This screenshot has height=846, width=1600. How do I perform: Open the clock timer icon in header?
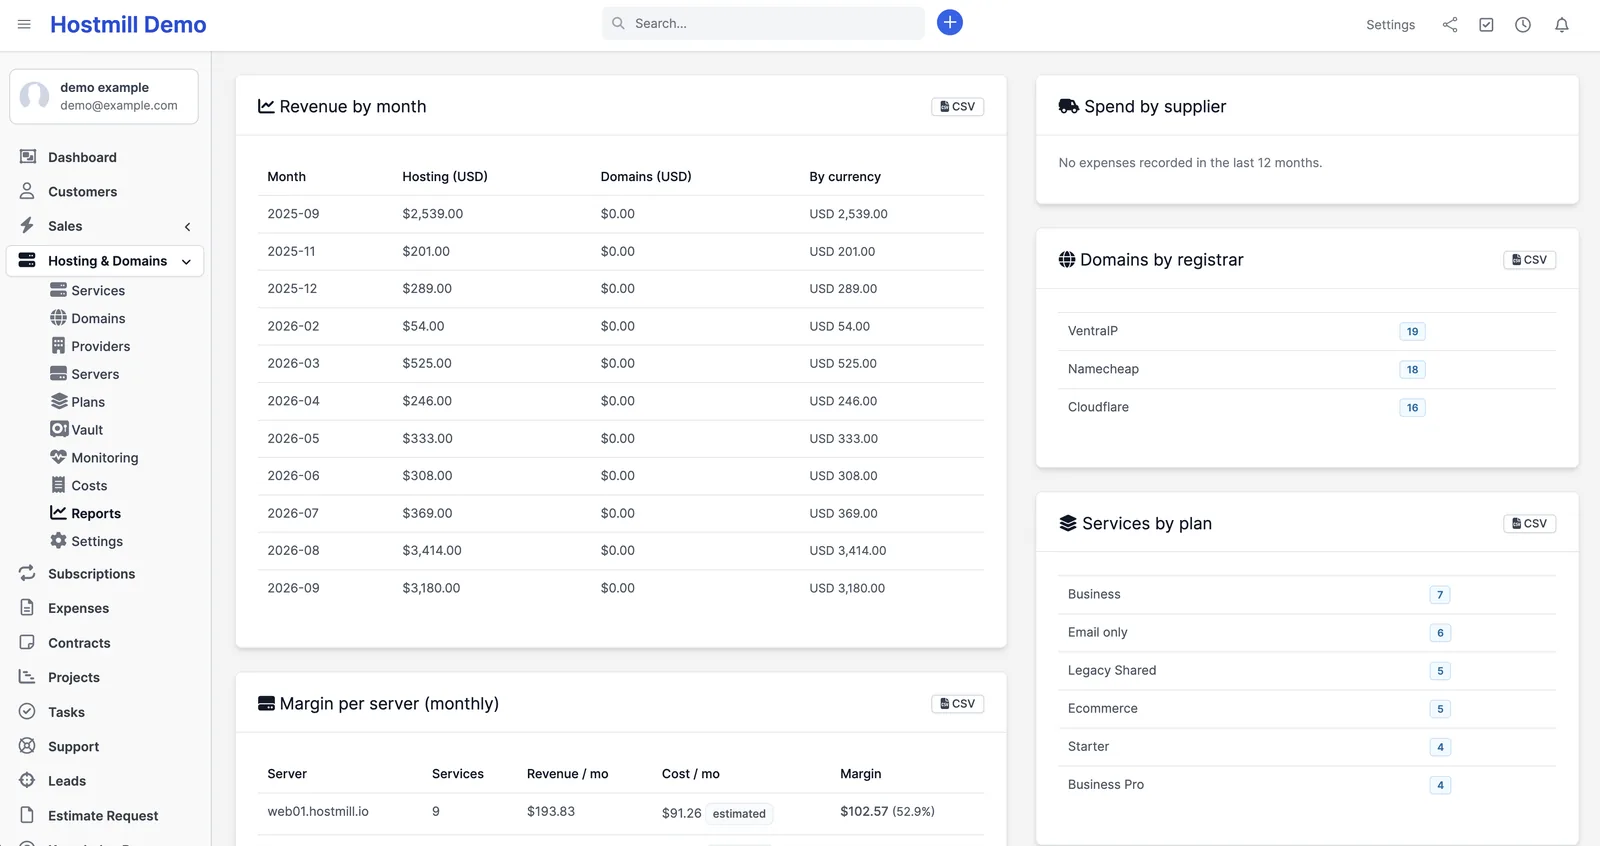pyautogui.click(x=1523, y=25)
